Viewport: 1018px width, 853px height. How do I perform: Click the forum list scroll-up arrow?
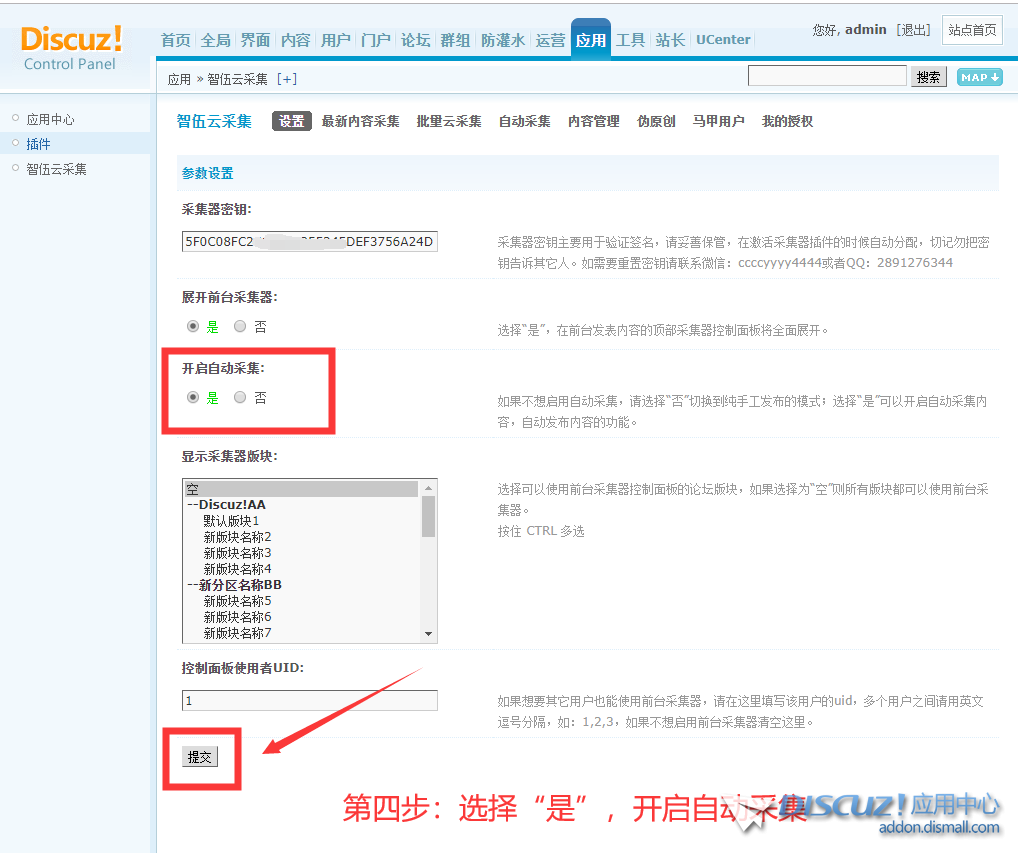coord(428,488)
